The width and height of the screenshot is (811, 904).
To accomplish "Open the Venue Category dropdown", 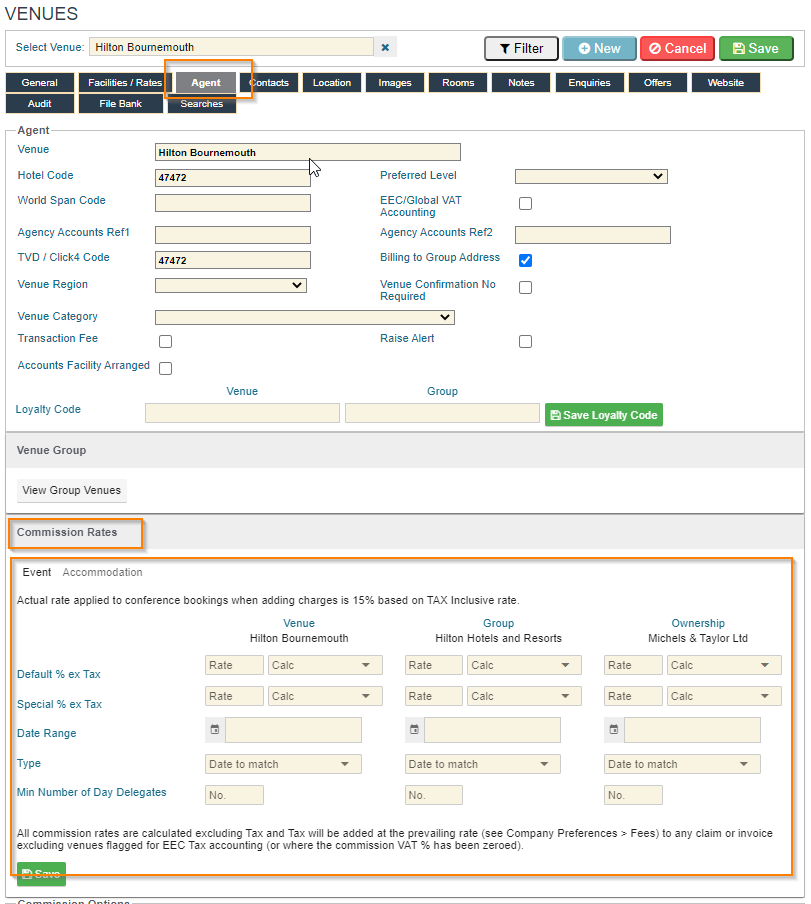I will pyautogui.click(x=304, y=317).
